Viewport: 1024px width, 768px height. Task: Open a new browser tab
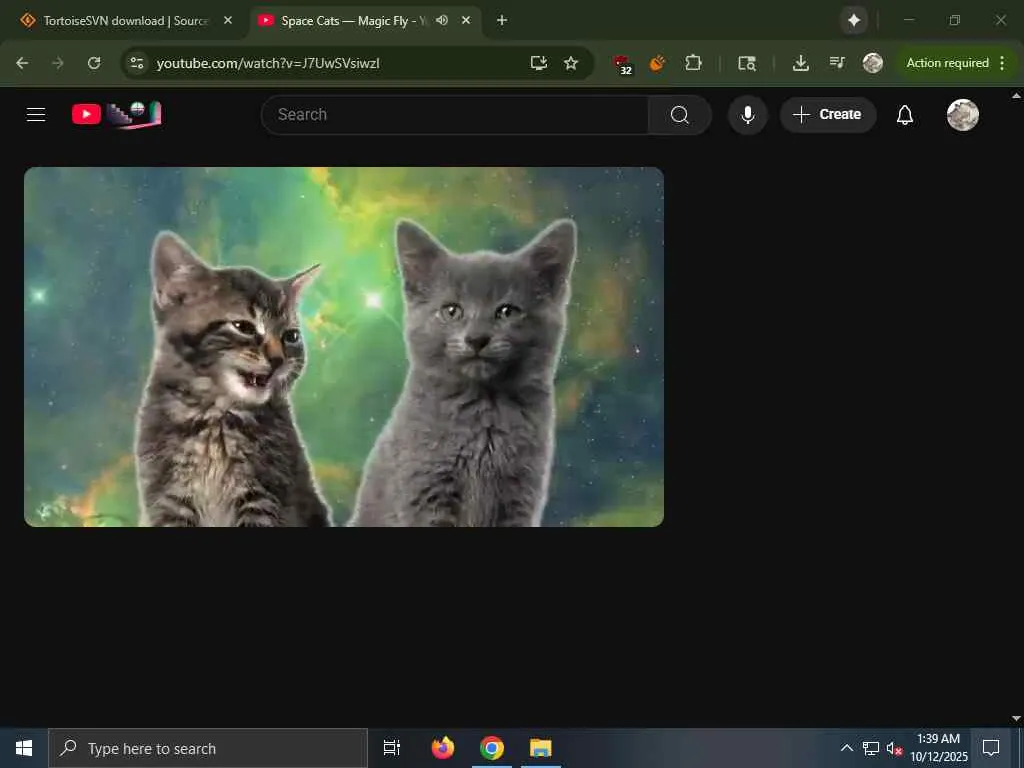point(502,21)
